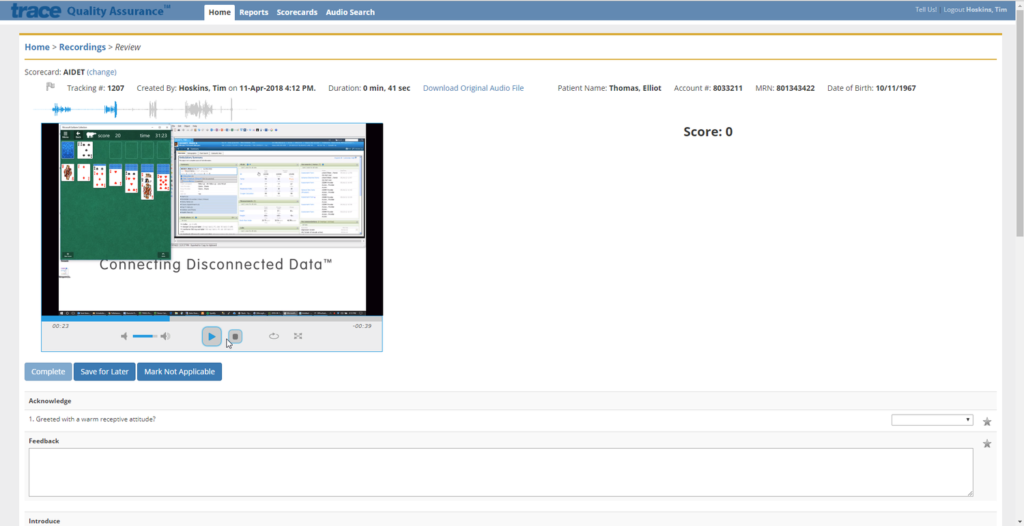Click the Logout link
Viewport: 1024px width, 526px height.
tap(953, 10)
